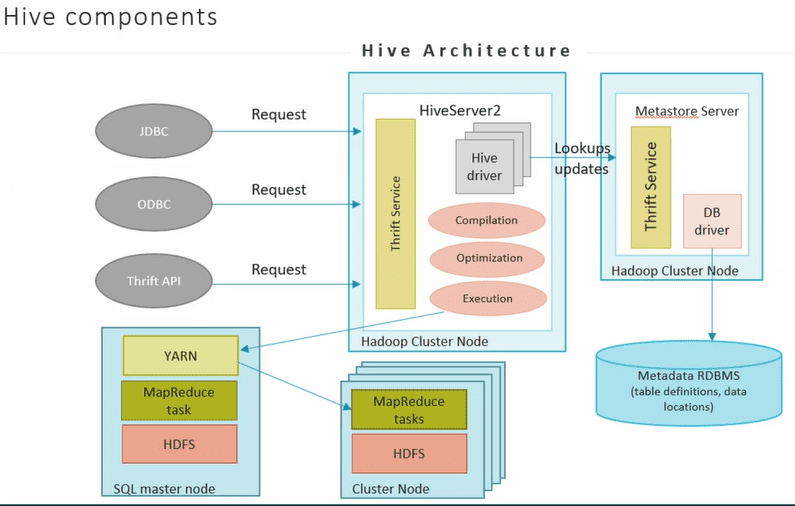Click the Hive Architecture title text
The image size is (795, 506).
click(466, 51)
